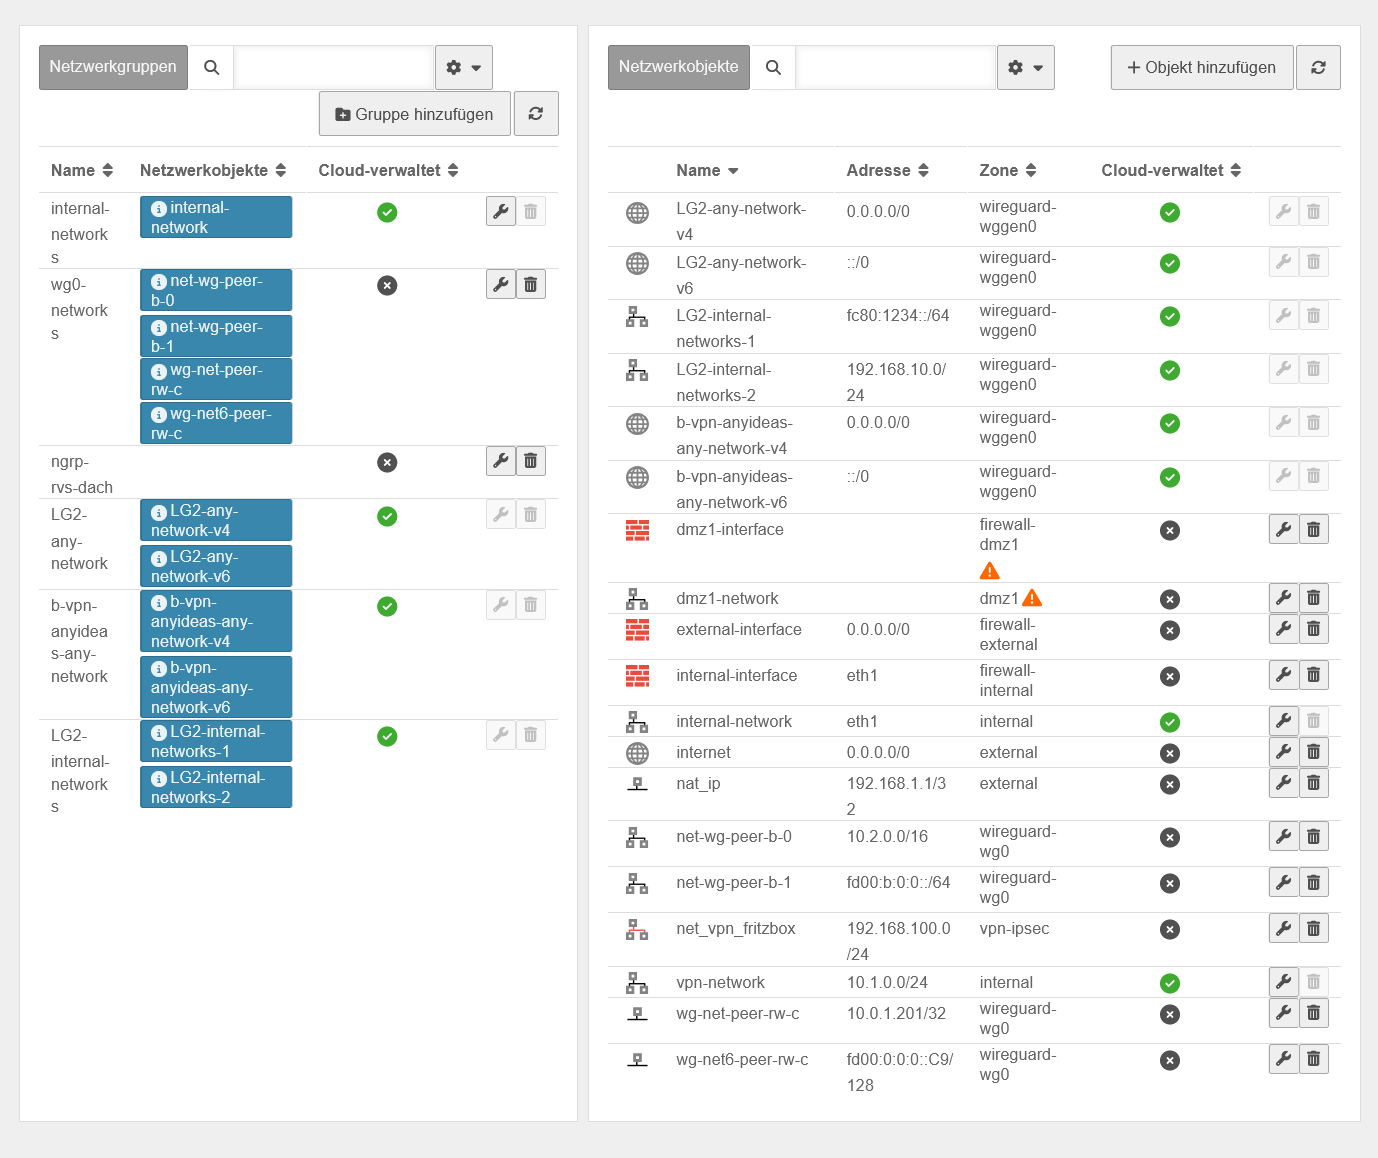The height and width of the screenshot is (1158, 1378).
Task: Refresh the network objects list
Action: tap(1318, 67)
